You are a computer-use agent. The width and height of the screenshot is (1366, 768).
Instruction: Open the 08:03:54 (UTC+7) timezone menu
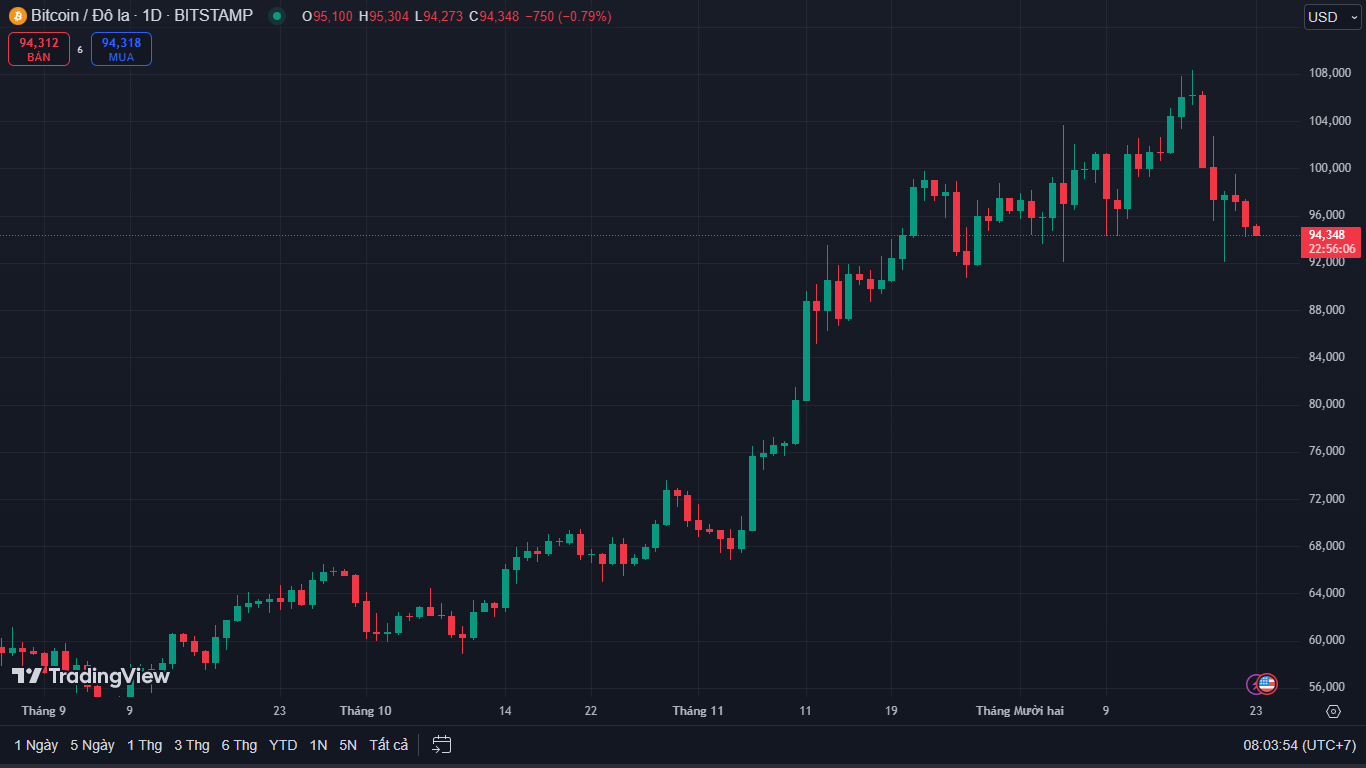click(x=1298, y=745)
